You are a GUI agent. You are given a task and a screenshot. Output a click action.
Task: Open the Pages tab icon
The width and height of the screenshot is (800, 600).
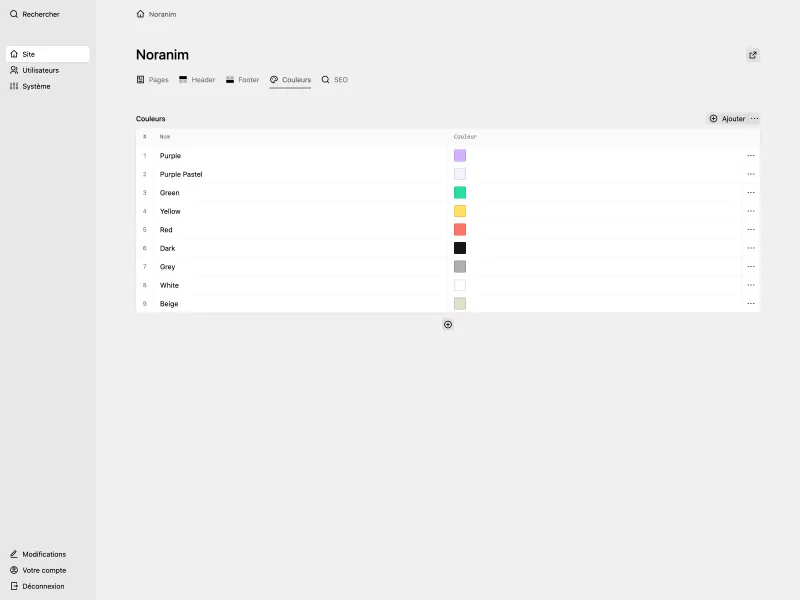tap(140, 79)
